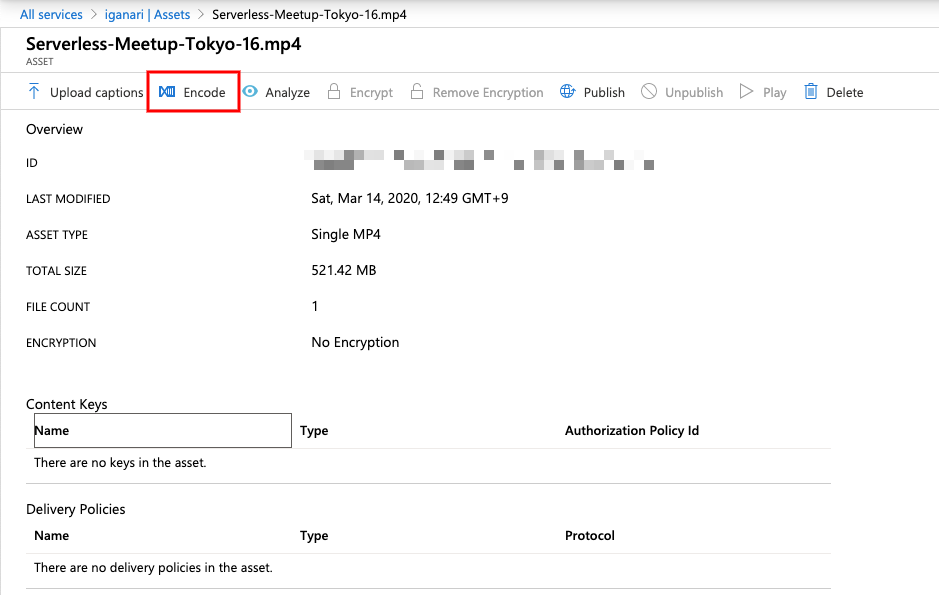This screenshot has height=595, width=939.
Task: Click the TOTAL SIZE field label
Action: click(56, 271)
